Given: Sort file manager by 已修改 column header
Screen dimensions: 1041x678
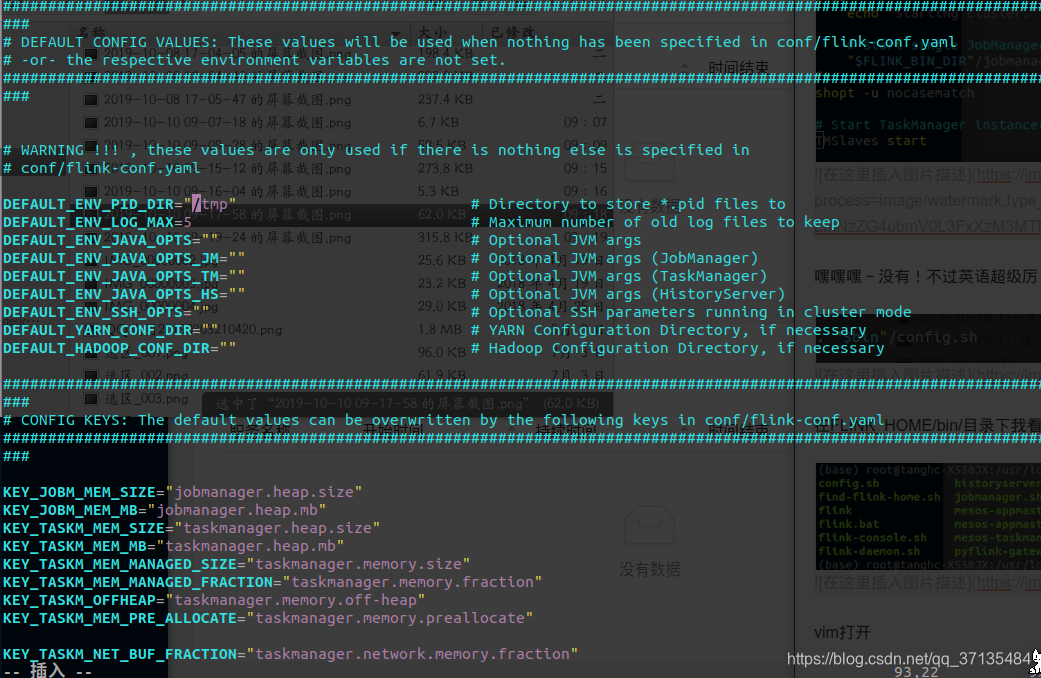Looking at the screenshot, I should click(512, 33).
